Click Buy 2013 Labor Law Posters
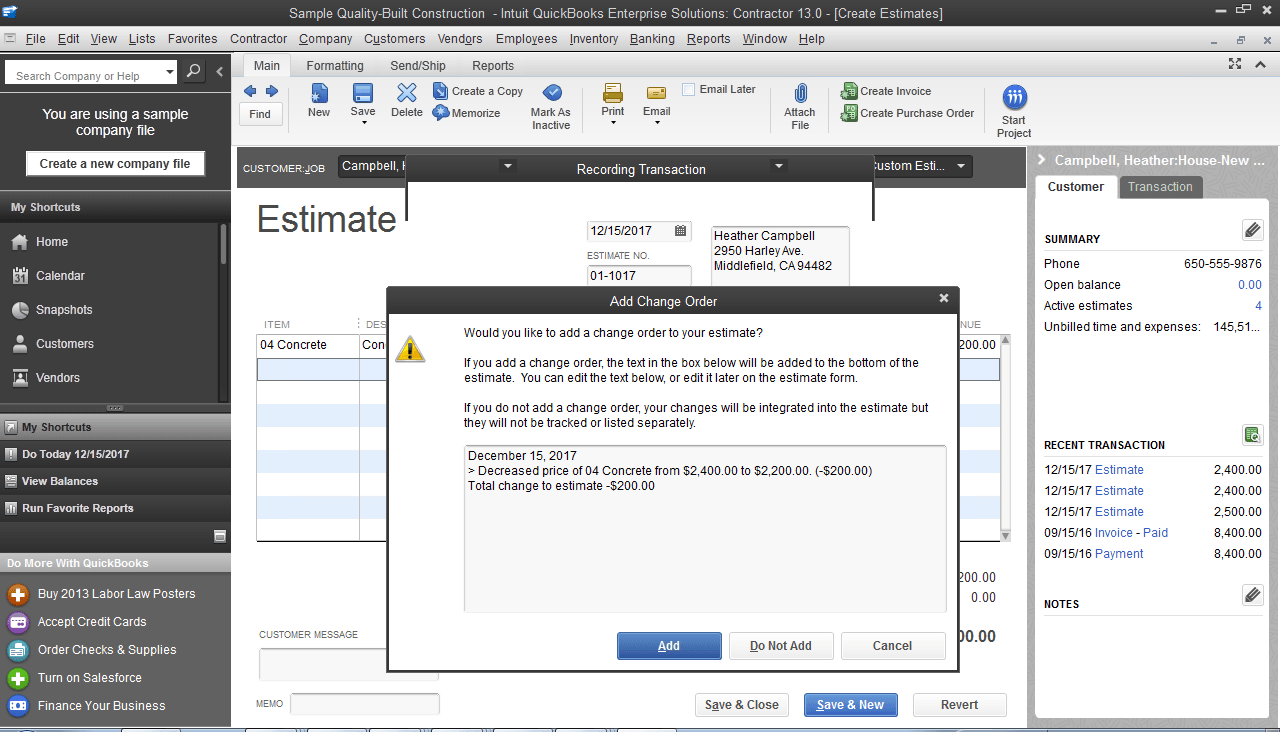 pos(116,594)
